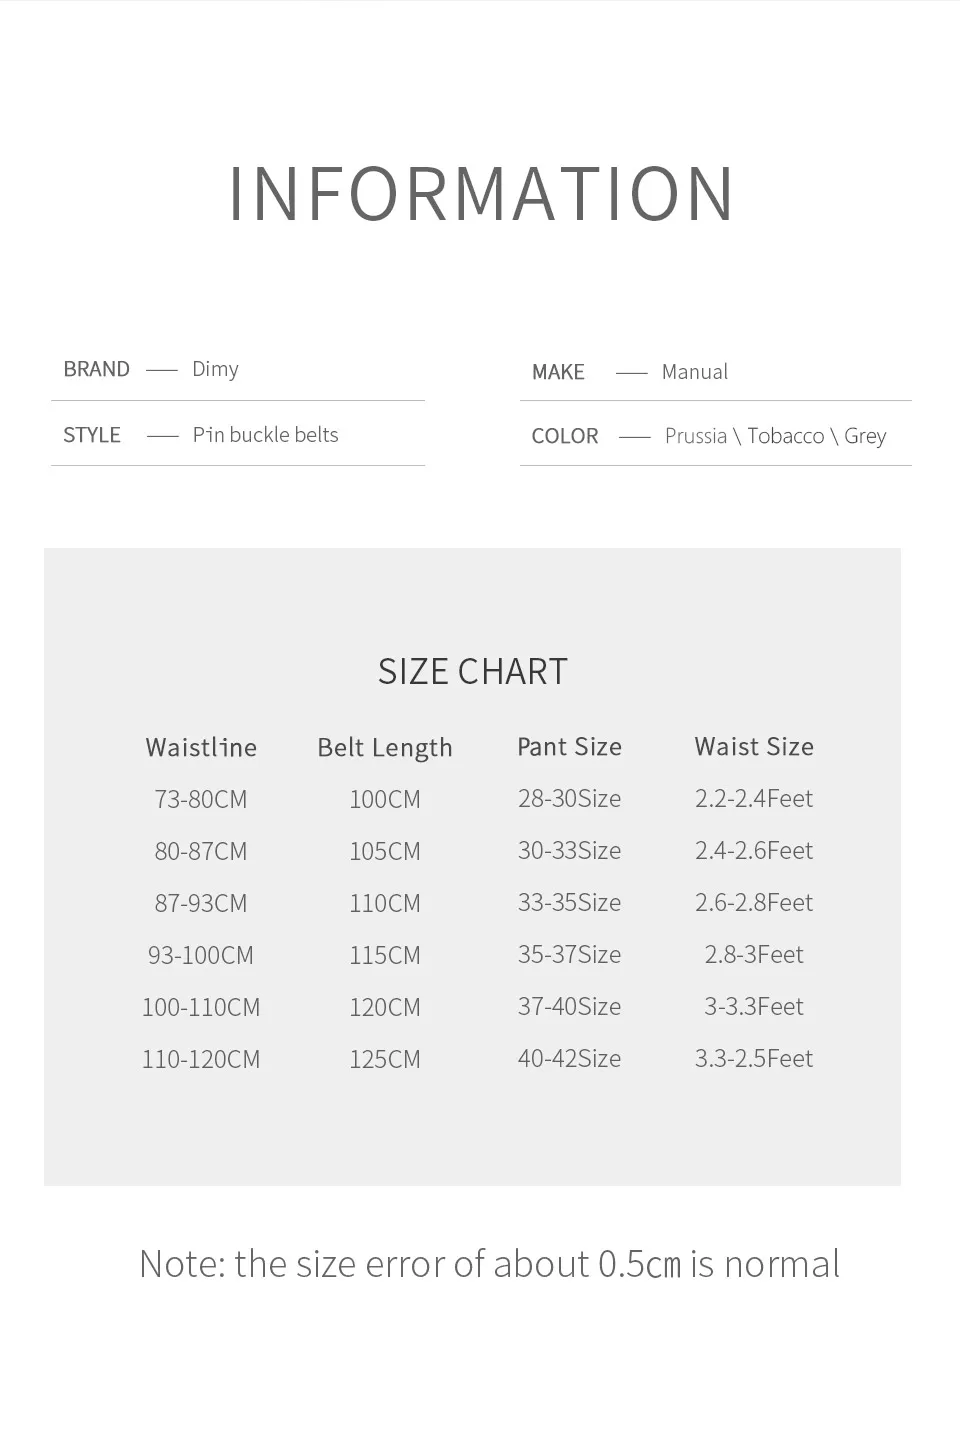Select the 100-110CM waistline cell
Viewport: 960px width, 1442px height.
pyautogui.click(x=201, y=1008)
